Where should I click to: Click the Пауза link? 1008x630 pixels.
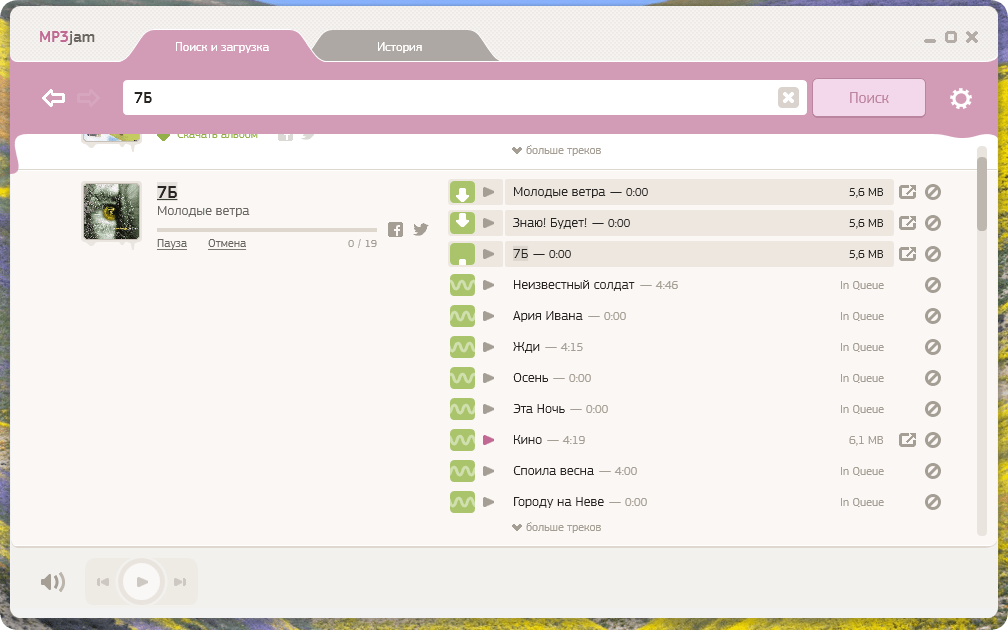click(x=172, y=243)
